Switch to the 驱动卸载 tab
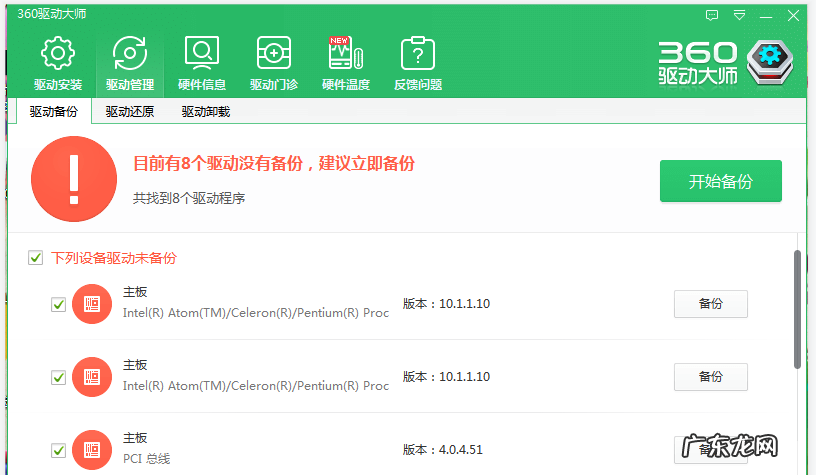The height and width of the screenshot is (475, 816). click(206, 111)
